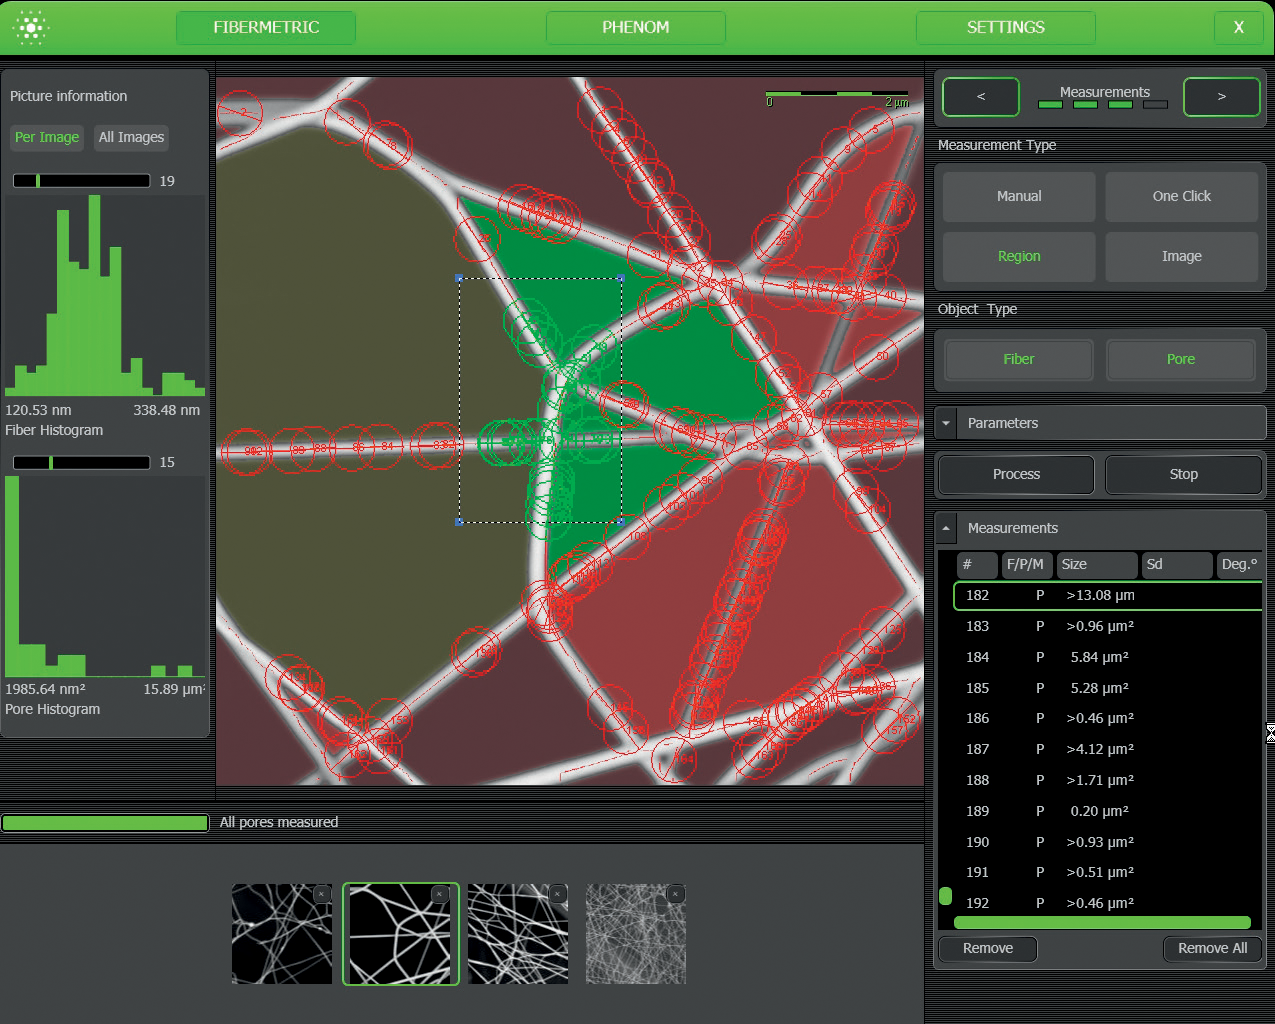Switch histogram to All Images
This screenshot has width=1275, height=1024.
click(131, 137)
